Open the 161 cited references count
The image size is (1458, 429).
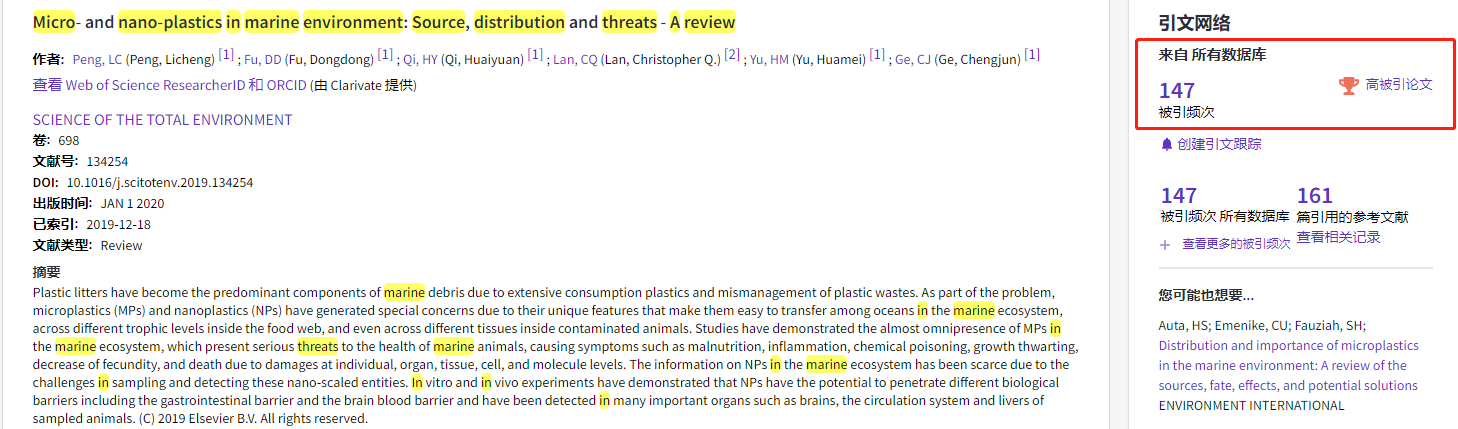click(1315, 195)
